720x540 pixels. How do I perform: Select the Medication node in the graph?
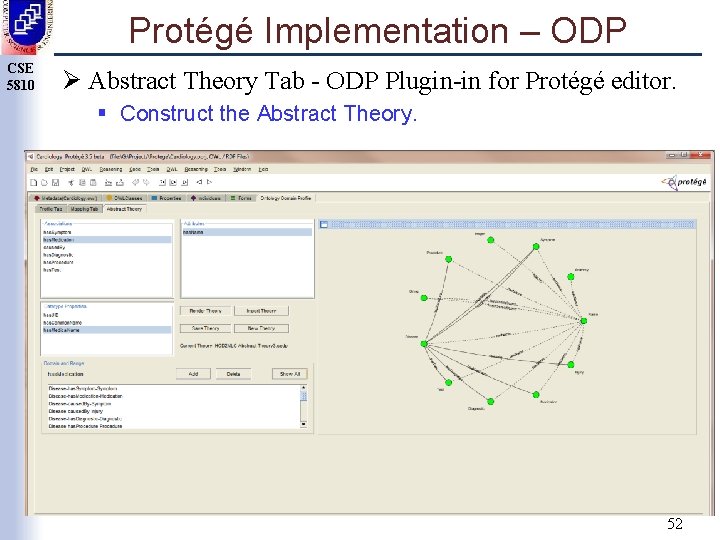pos(536,394)
